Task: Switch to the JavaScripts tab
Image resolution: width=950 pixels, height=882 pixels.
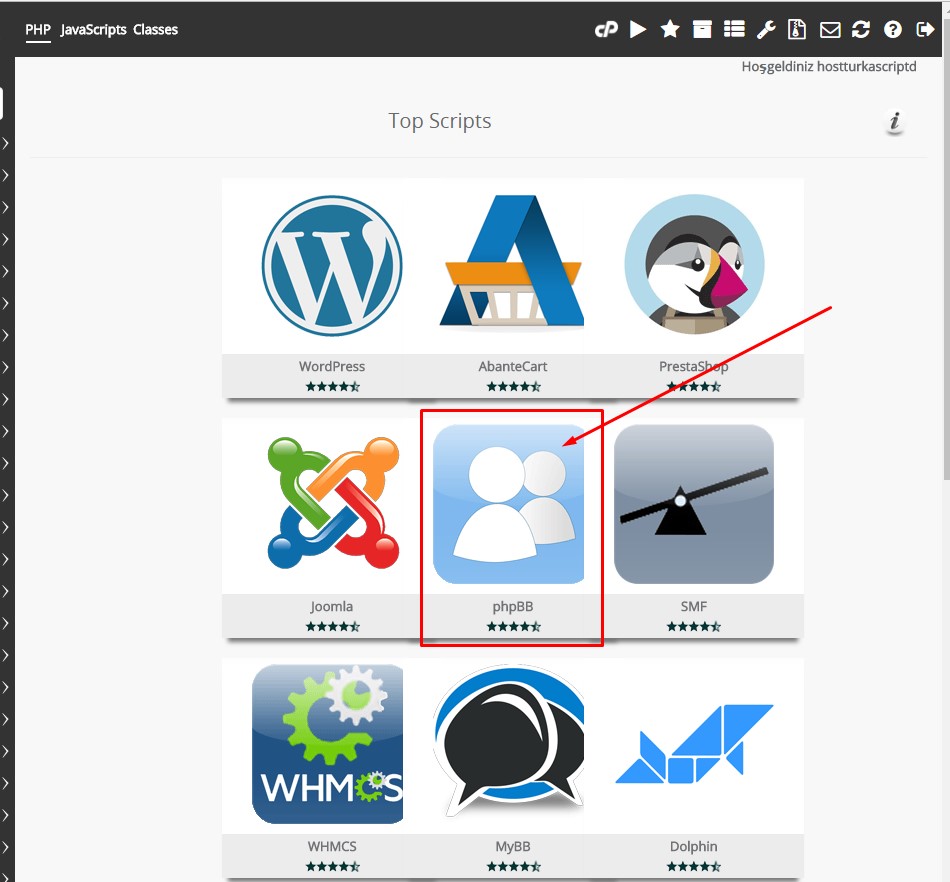Action: pyautogui.click(x=93, y=30)
